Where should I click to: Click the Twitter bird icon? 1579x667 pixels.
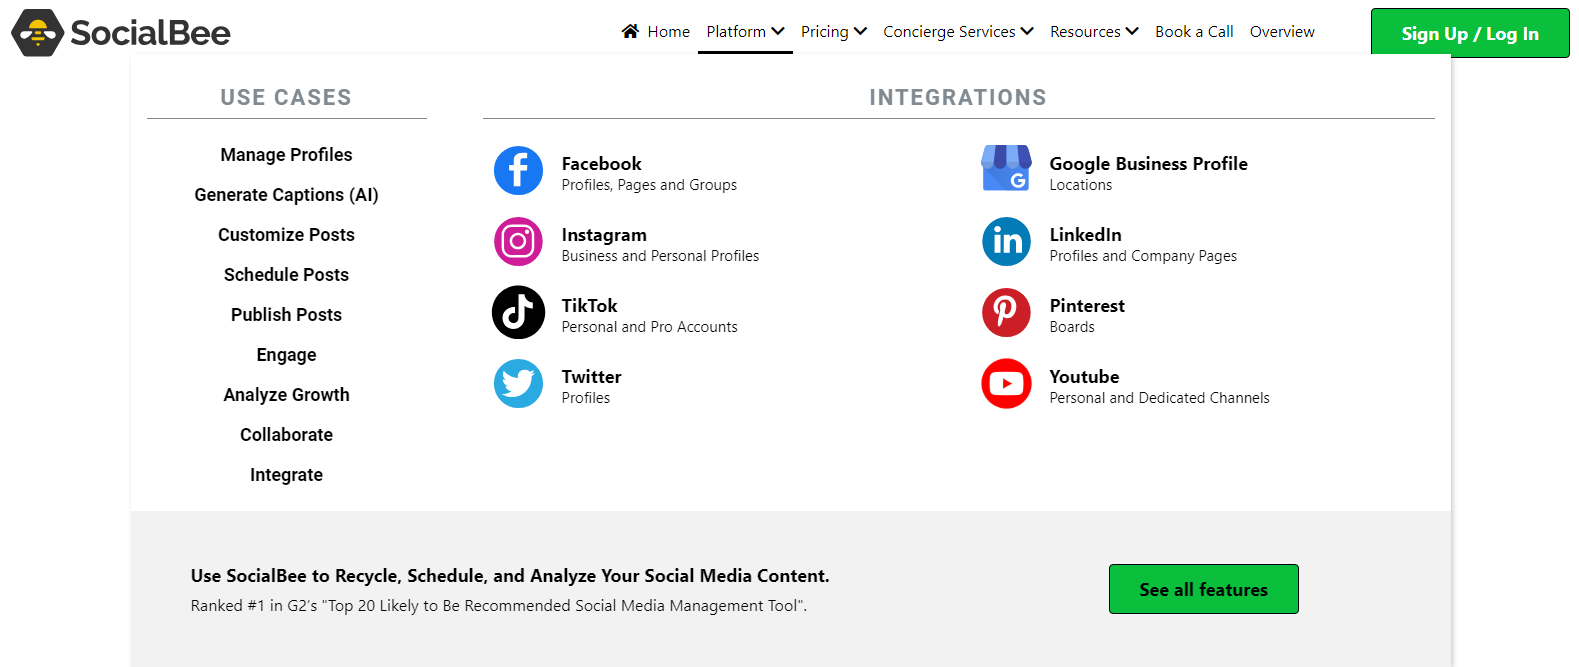tap(518, 384)
